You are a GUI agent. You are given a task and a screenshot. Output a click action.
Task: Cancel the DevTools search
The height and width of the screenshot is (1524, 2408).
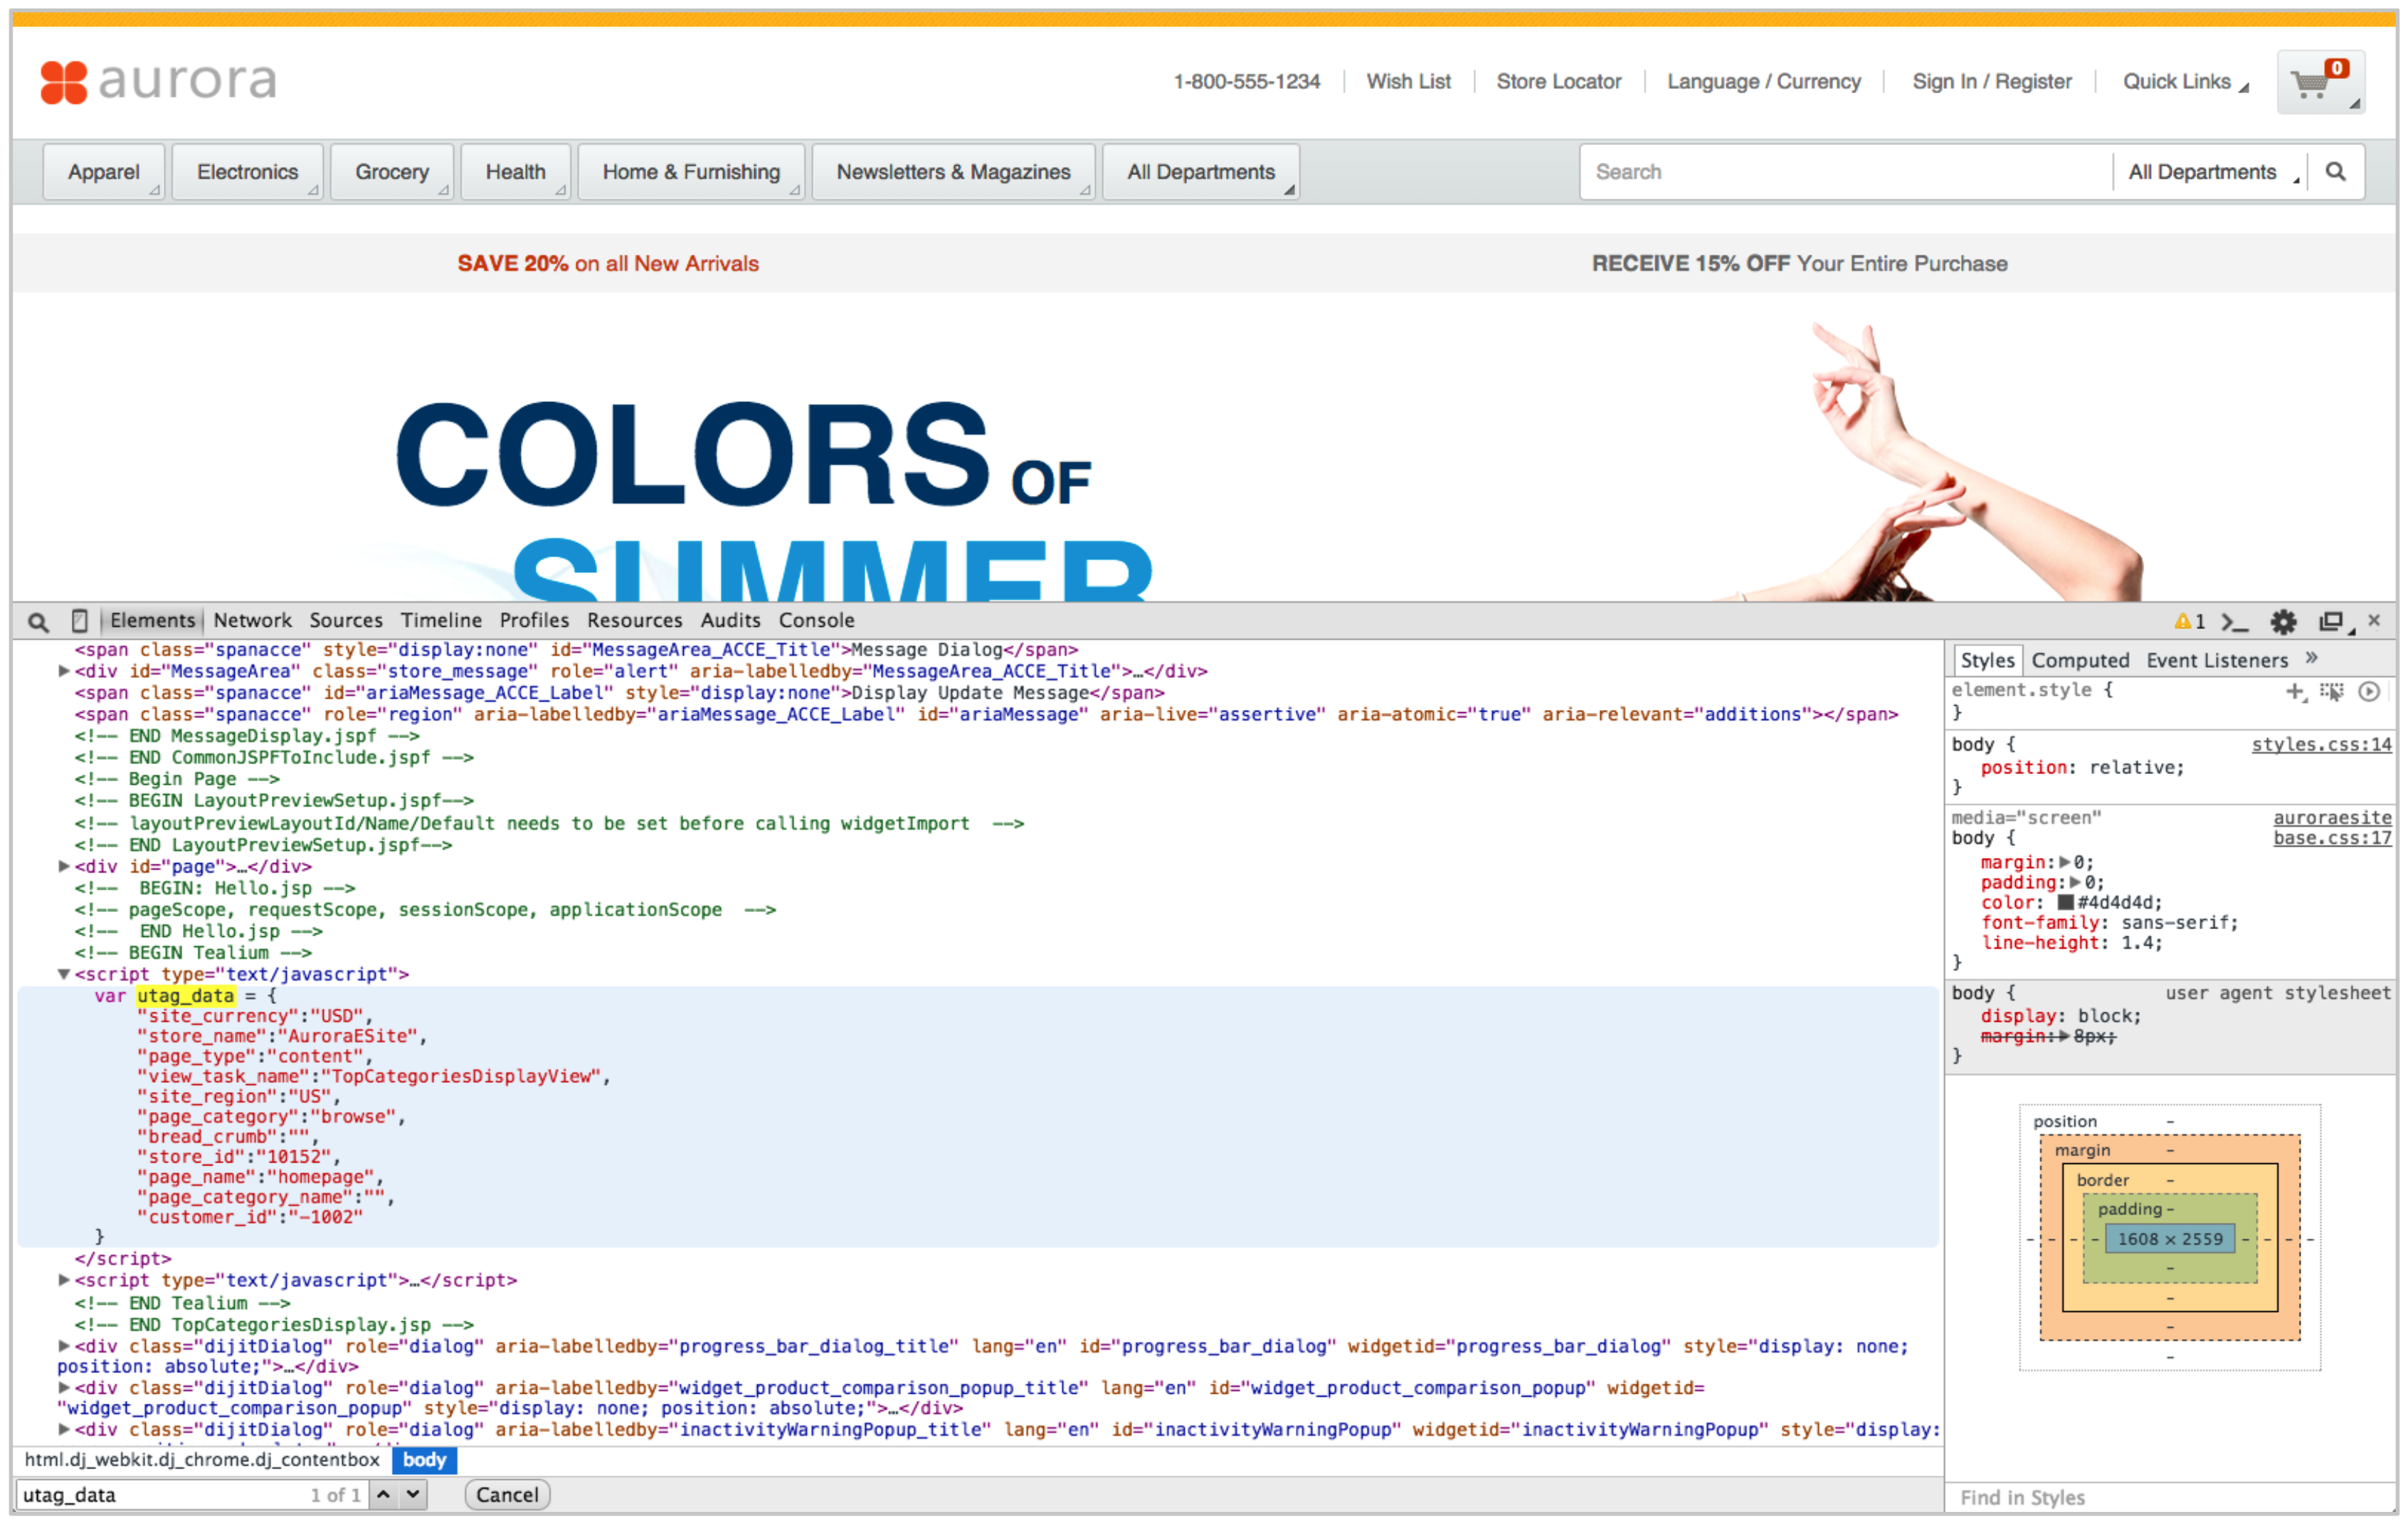point(506,1495)
